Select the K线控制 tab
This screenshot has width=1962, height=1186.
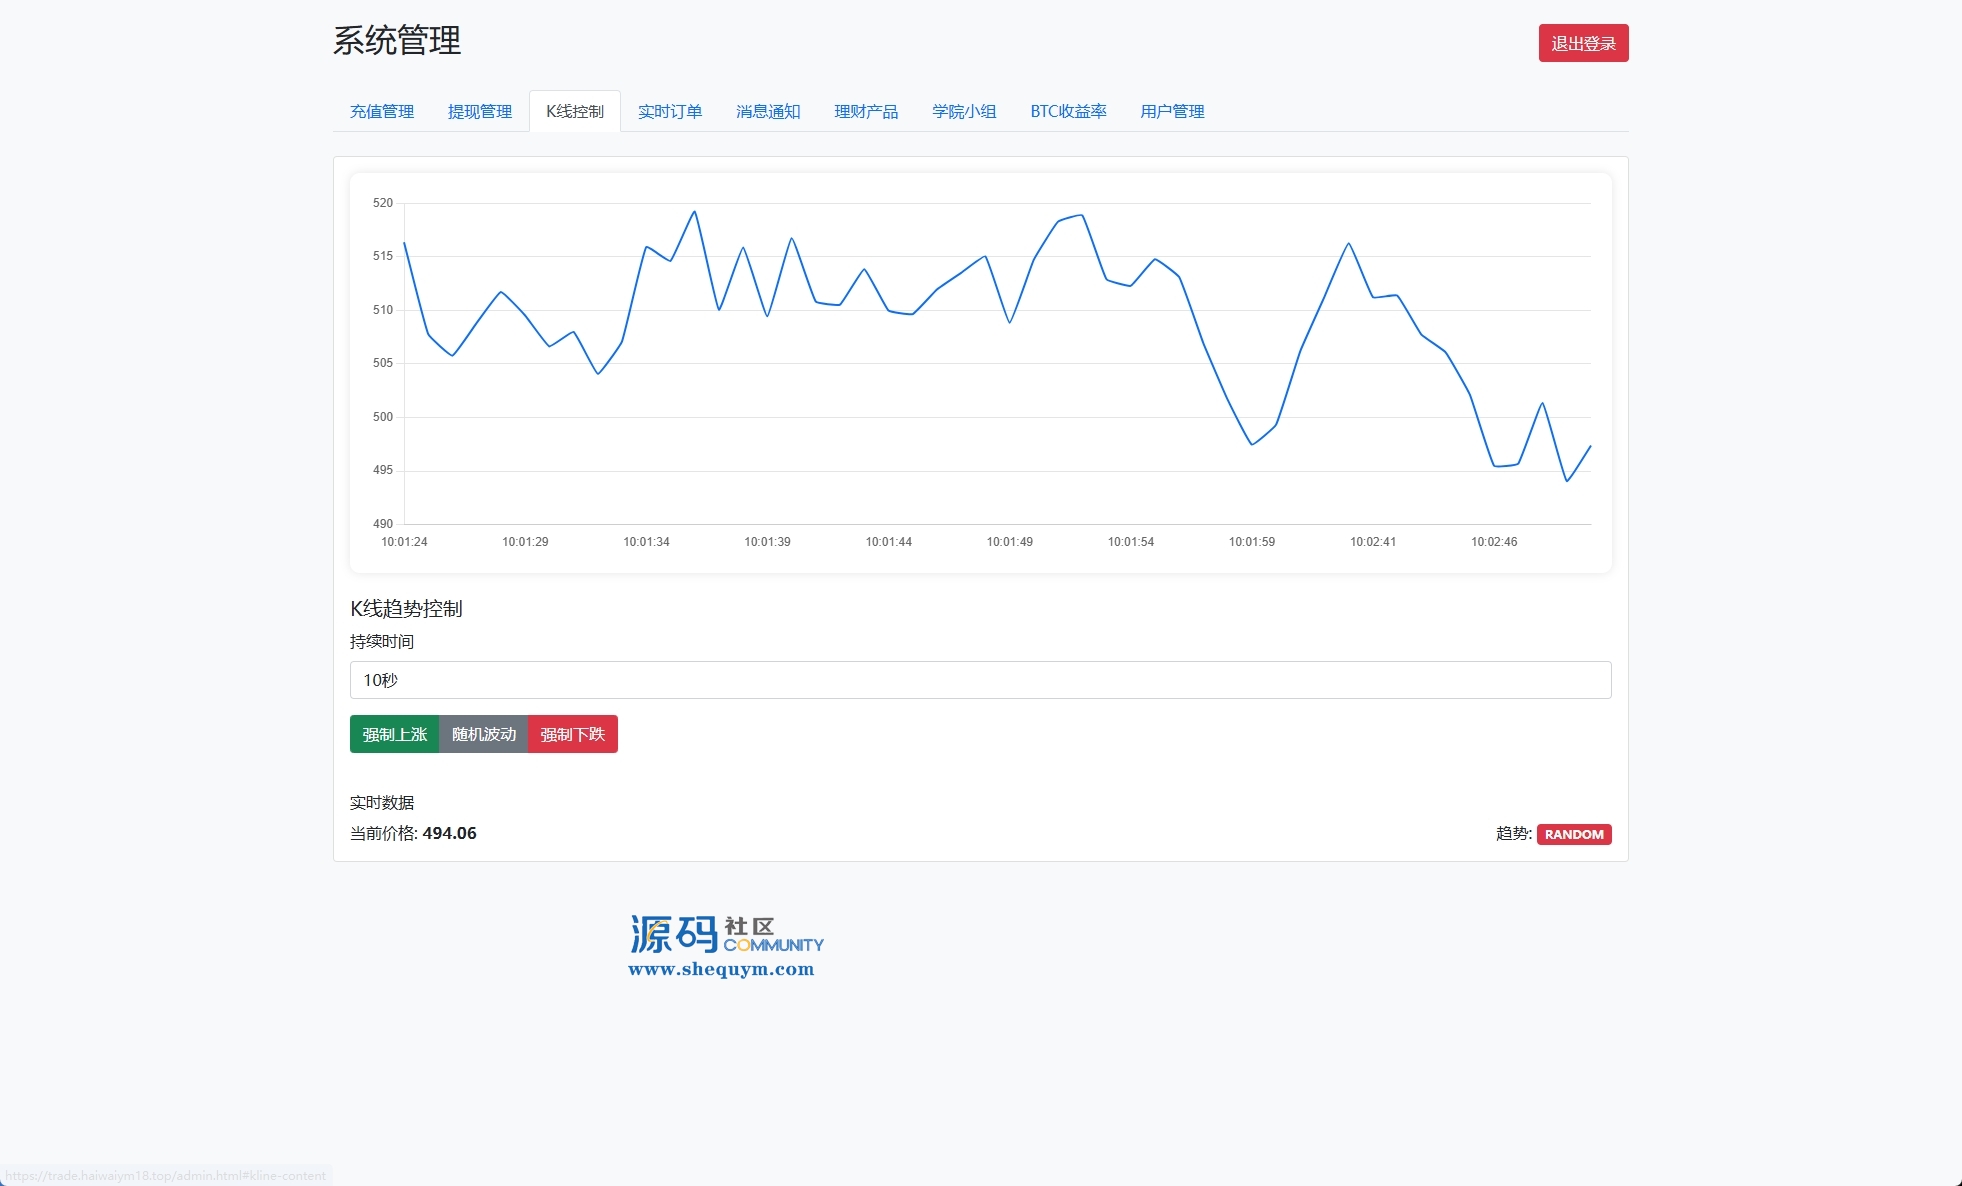click(x=574, y=111)
